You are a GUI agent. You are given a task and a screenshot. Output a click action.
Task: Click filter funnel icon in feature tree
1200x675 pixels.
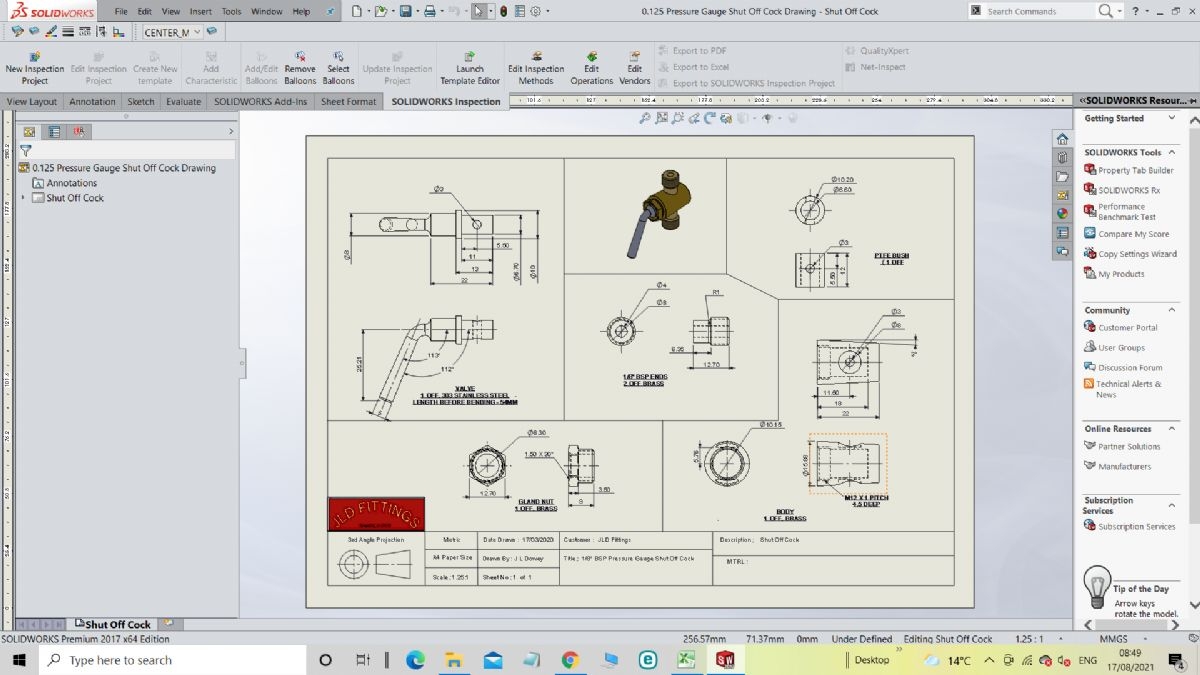click(x=26, y=150)
